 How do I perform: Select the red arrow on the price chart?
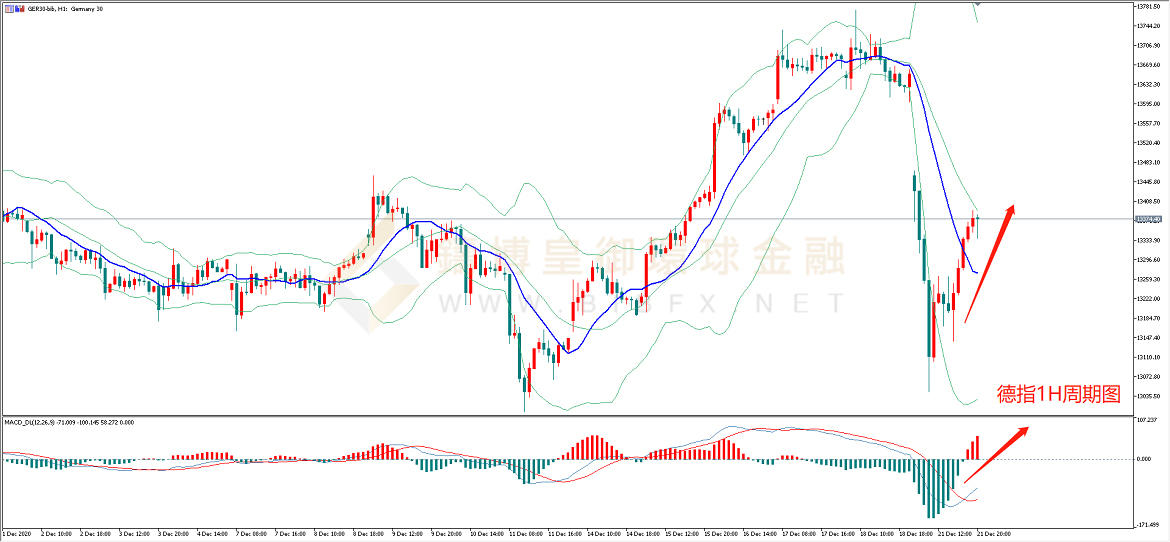point(990,263)
